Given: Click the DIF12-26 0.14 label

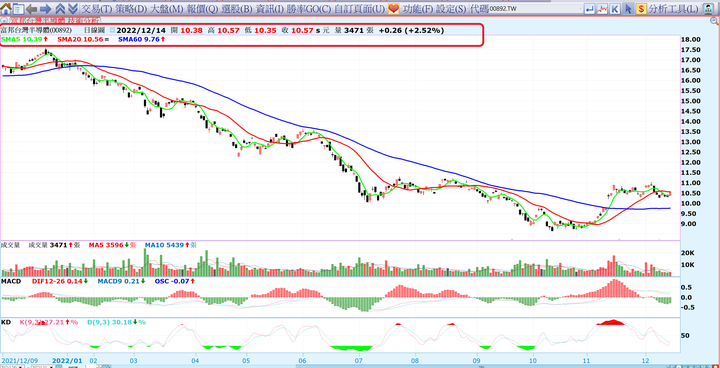Looking at the screenshot, I should (56, 280).
